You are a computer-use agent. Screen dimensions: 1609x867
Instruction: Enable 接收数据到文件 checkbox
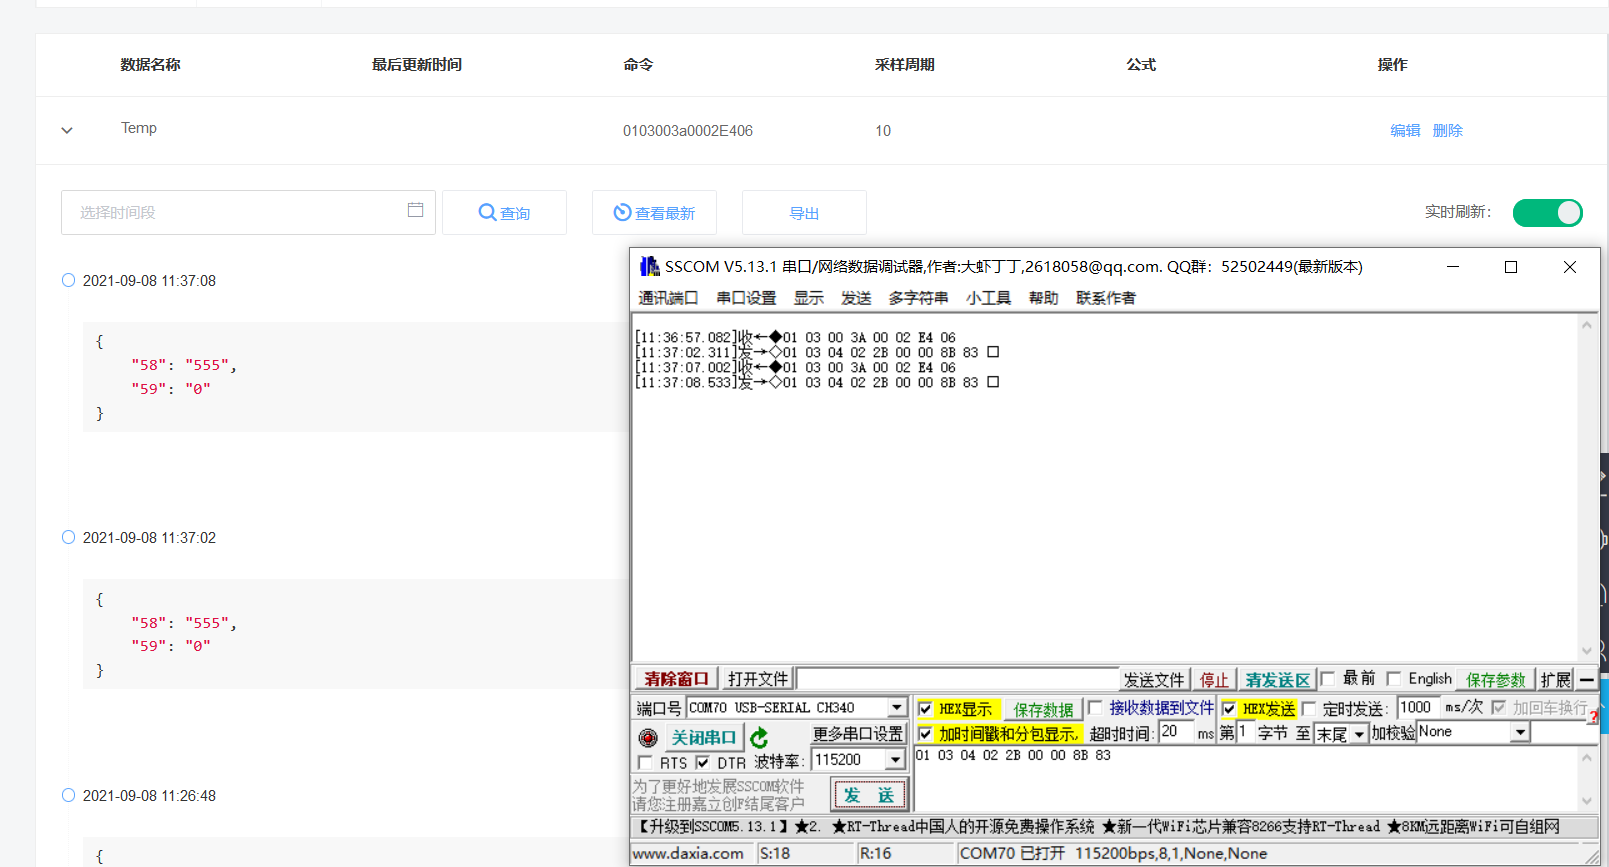point(1094,707)
